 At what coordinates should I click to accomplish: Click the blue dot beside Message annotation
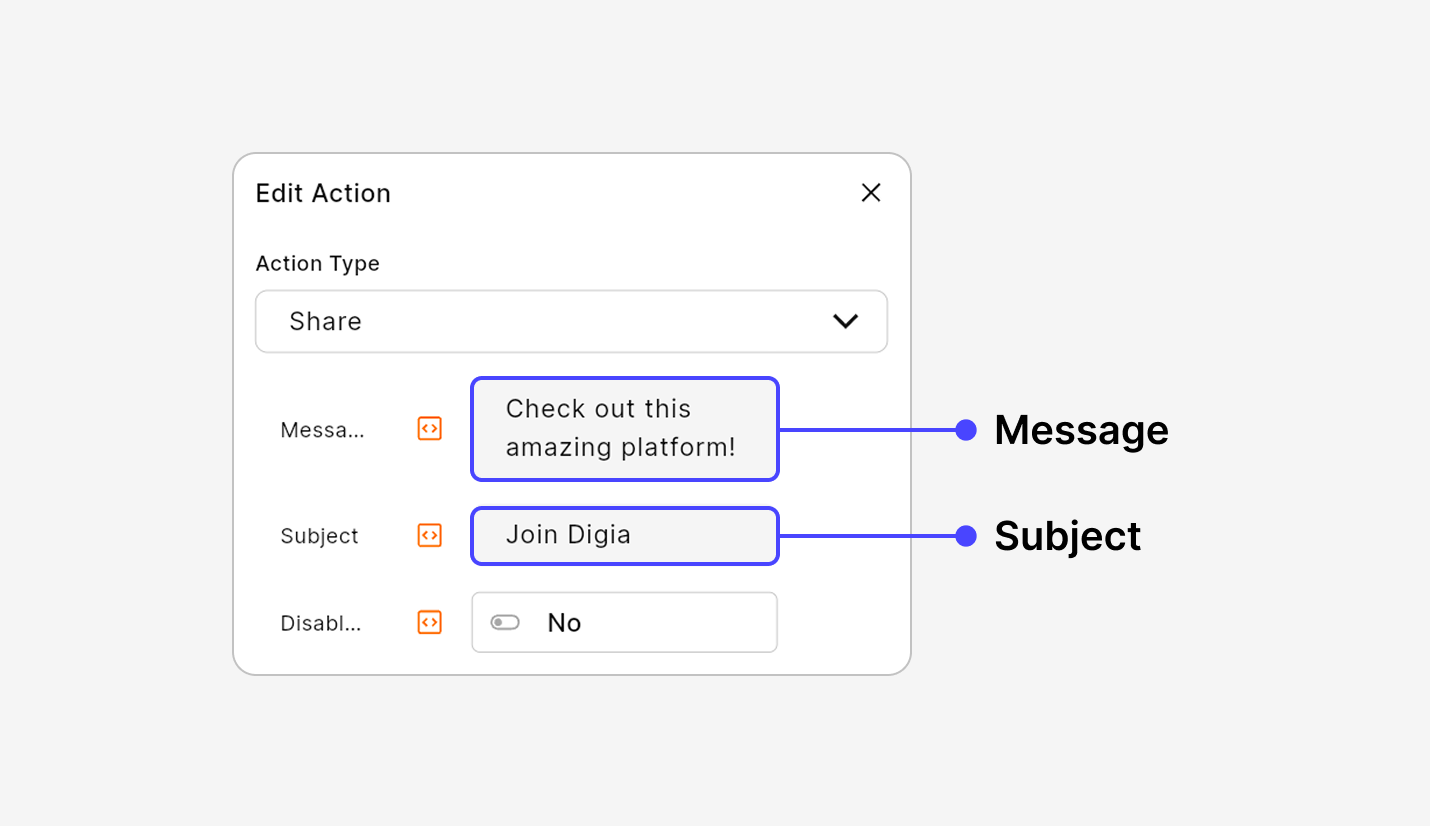pyautogui.click(x=965, y=430)
